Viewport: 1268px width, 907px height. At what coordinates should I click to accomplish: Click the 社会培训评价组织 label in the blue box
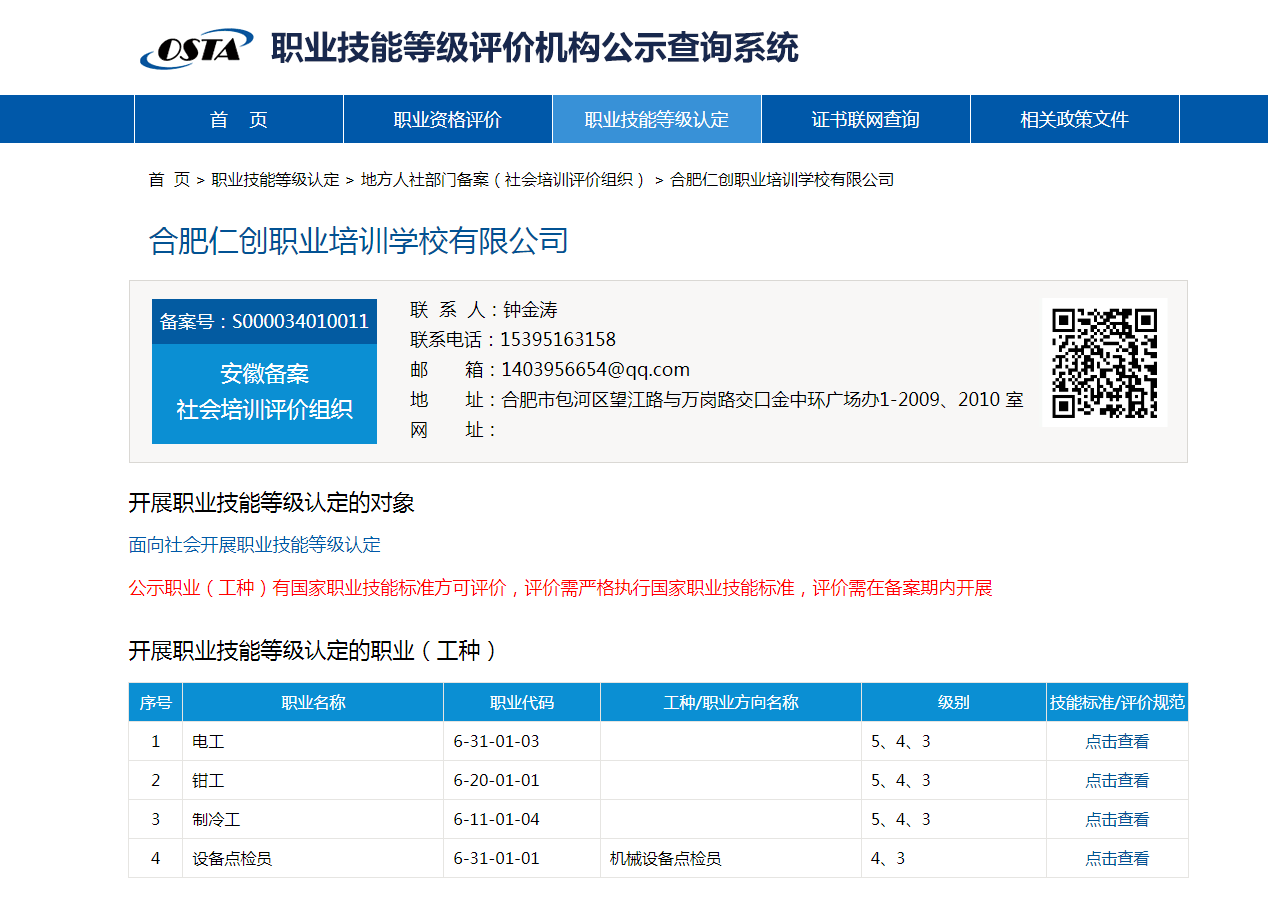[265, 410]
